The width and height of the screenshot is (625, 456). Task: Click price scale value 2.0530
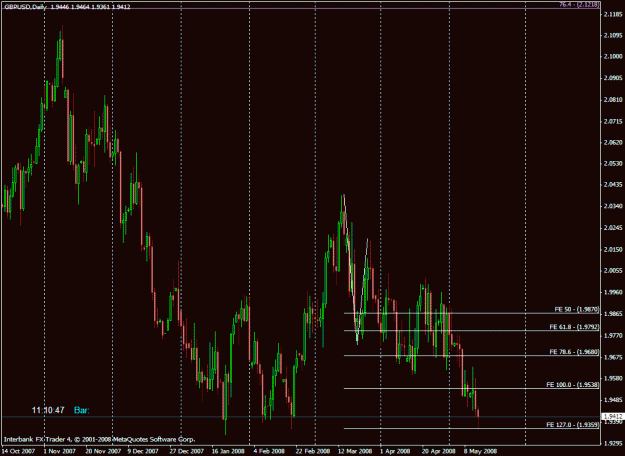[x=613, y=163]
